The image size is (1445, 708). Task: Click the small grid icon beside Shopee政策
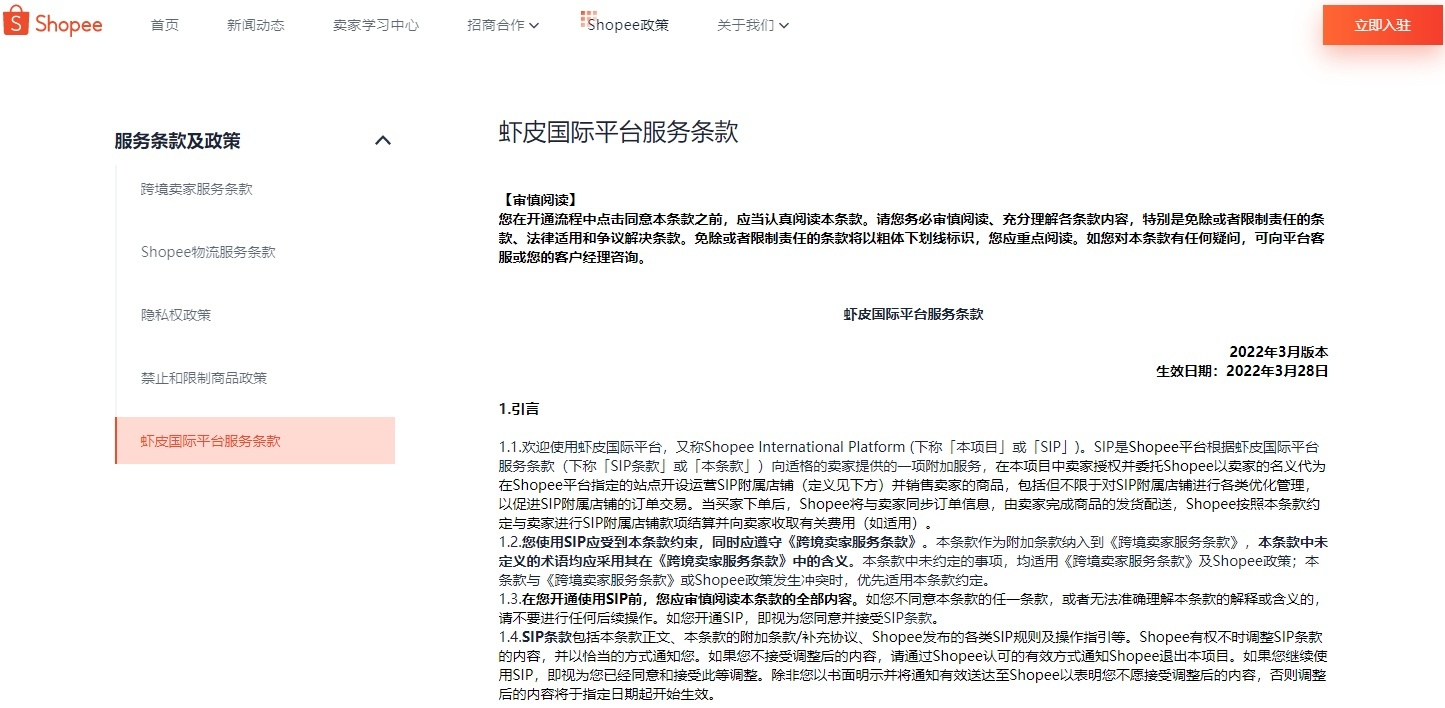pos(585,19)
